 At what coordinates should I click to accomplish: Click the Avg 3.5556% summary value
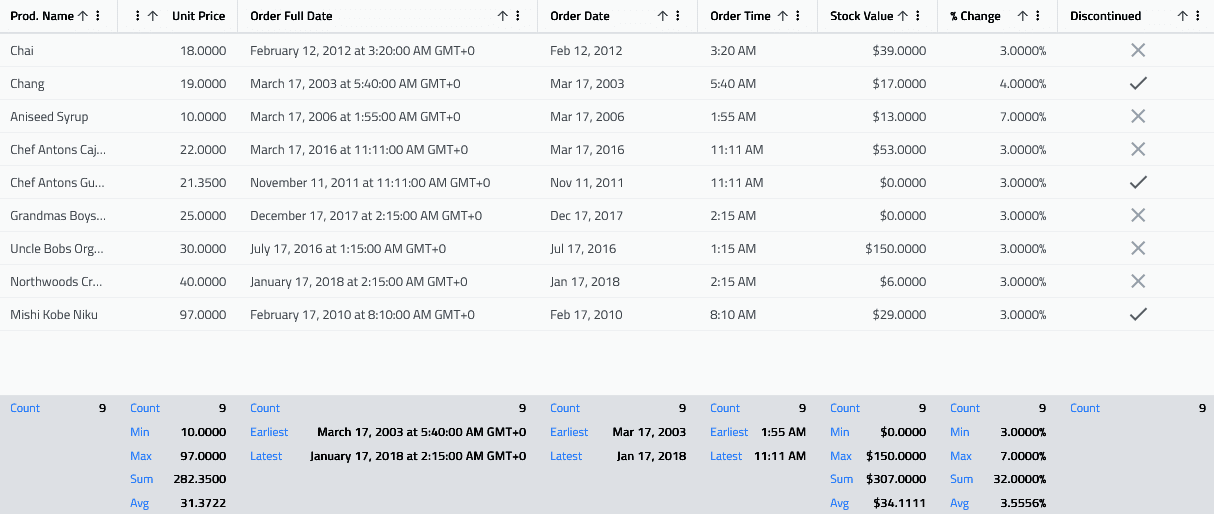coord(1021,504)
